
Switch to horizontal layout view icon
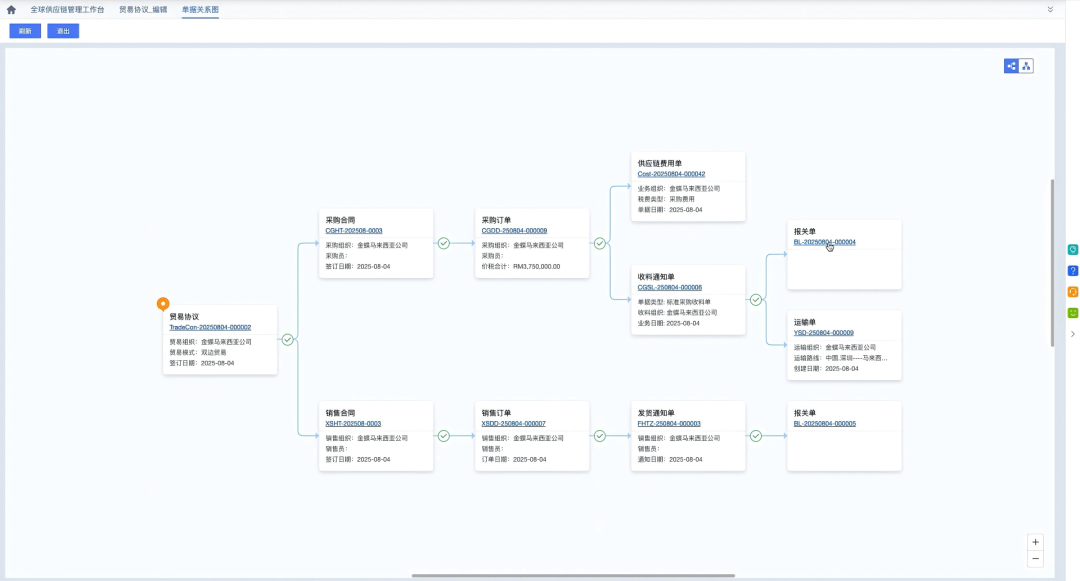1011,66
